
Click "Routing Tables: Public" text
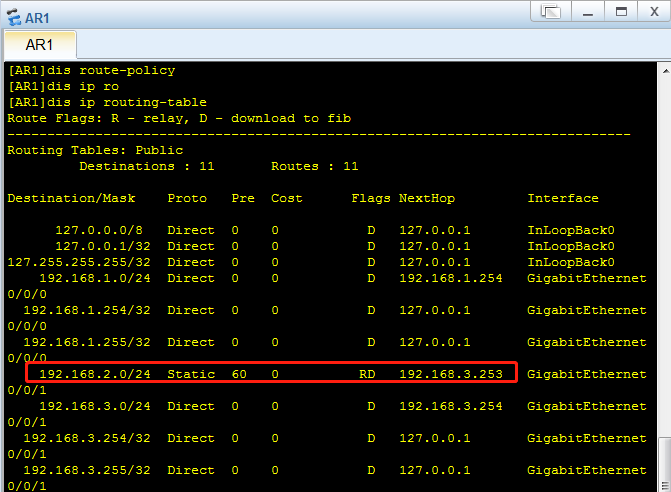coord(95,150)
